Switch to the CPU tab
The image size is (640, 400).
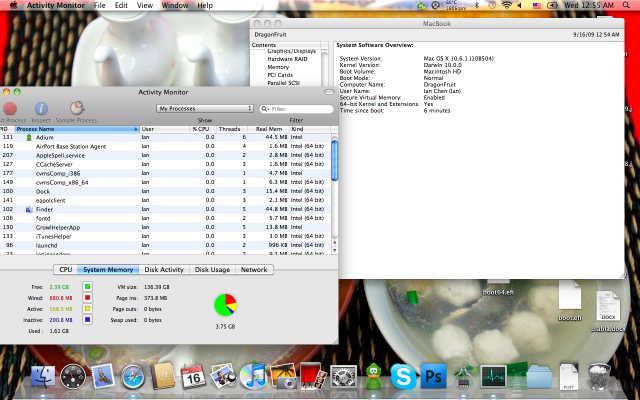[x=65, y=269]
